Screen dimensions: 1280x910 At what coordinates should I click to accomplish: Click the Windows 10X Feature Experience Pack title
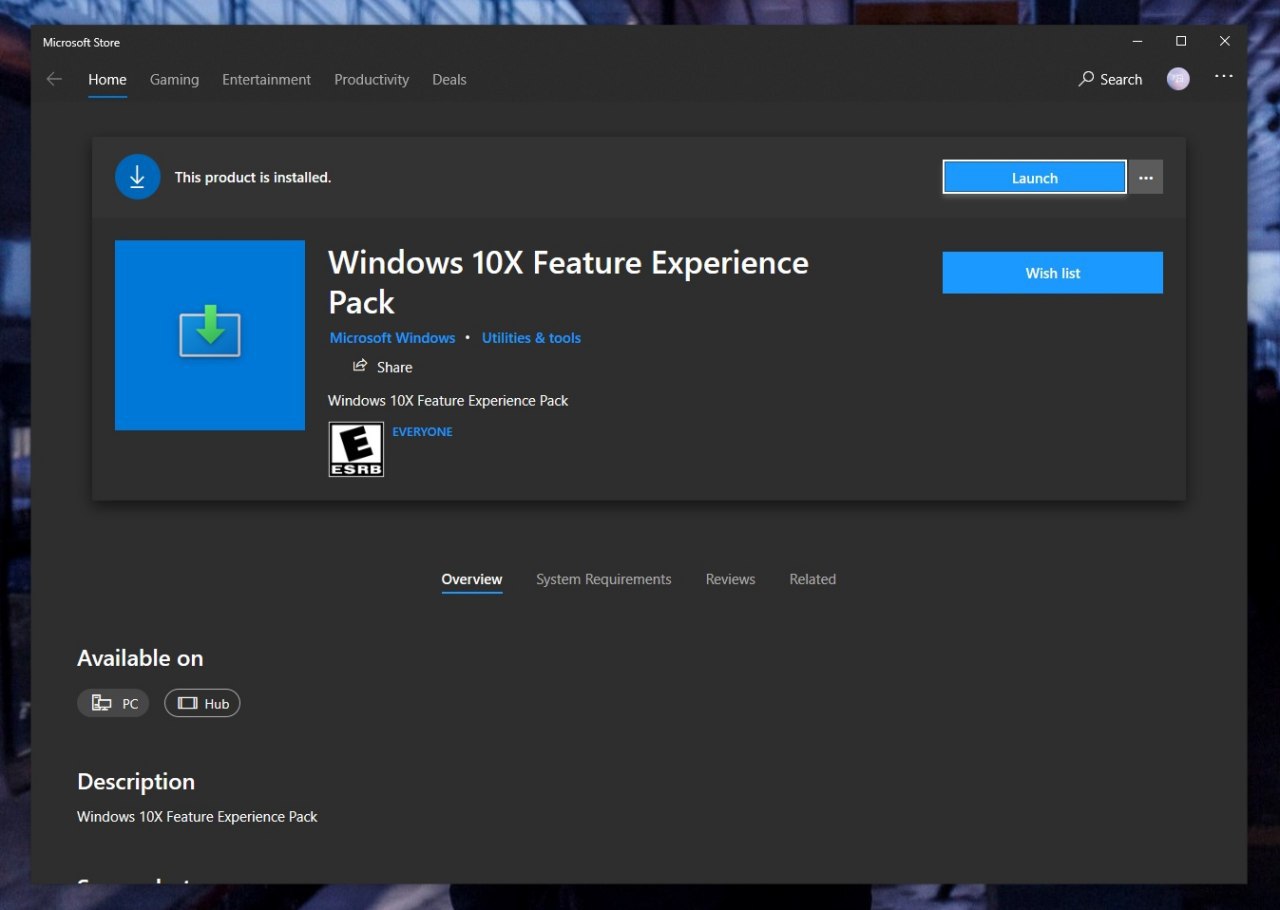click(568, 282)
